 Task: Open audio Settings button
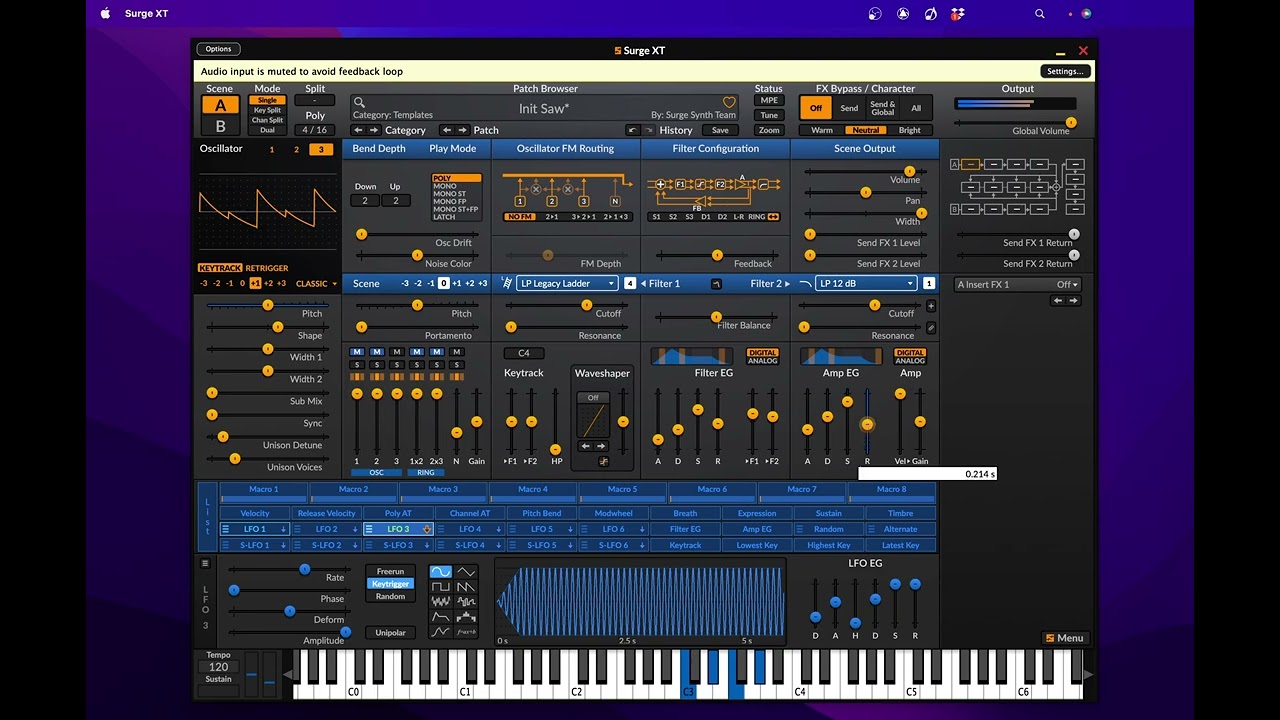[1065, 71]
